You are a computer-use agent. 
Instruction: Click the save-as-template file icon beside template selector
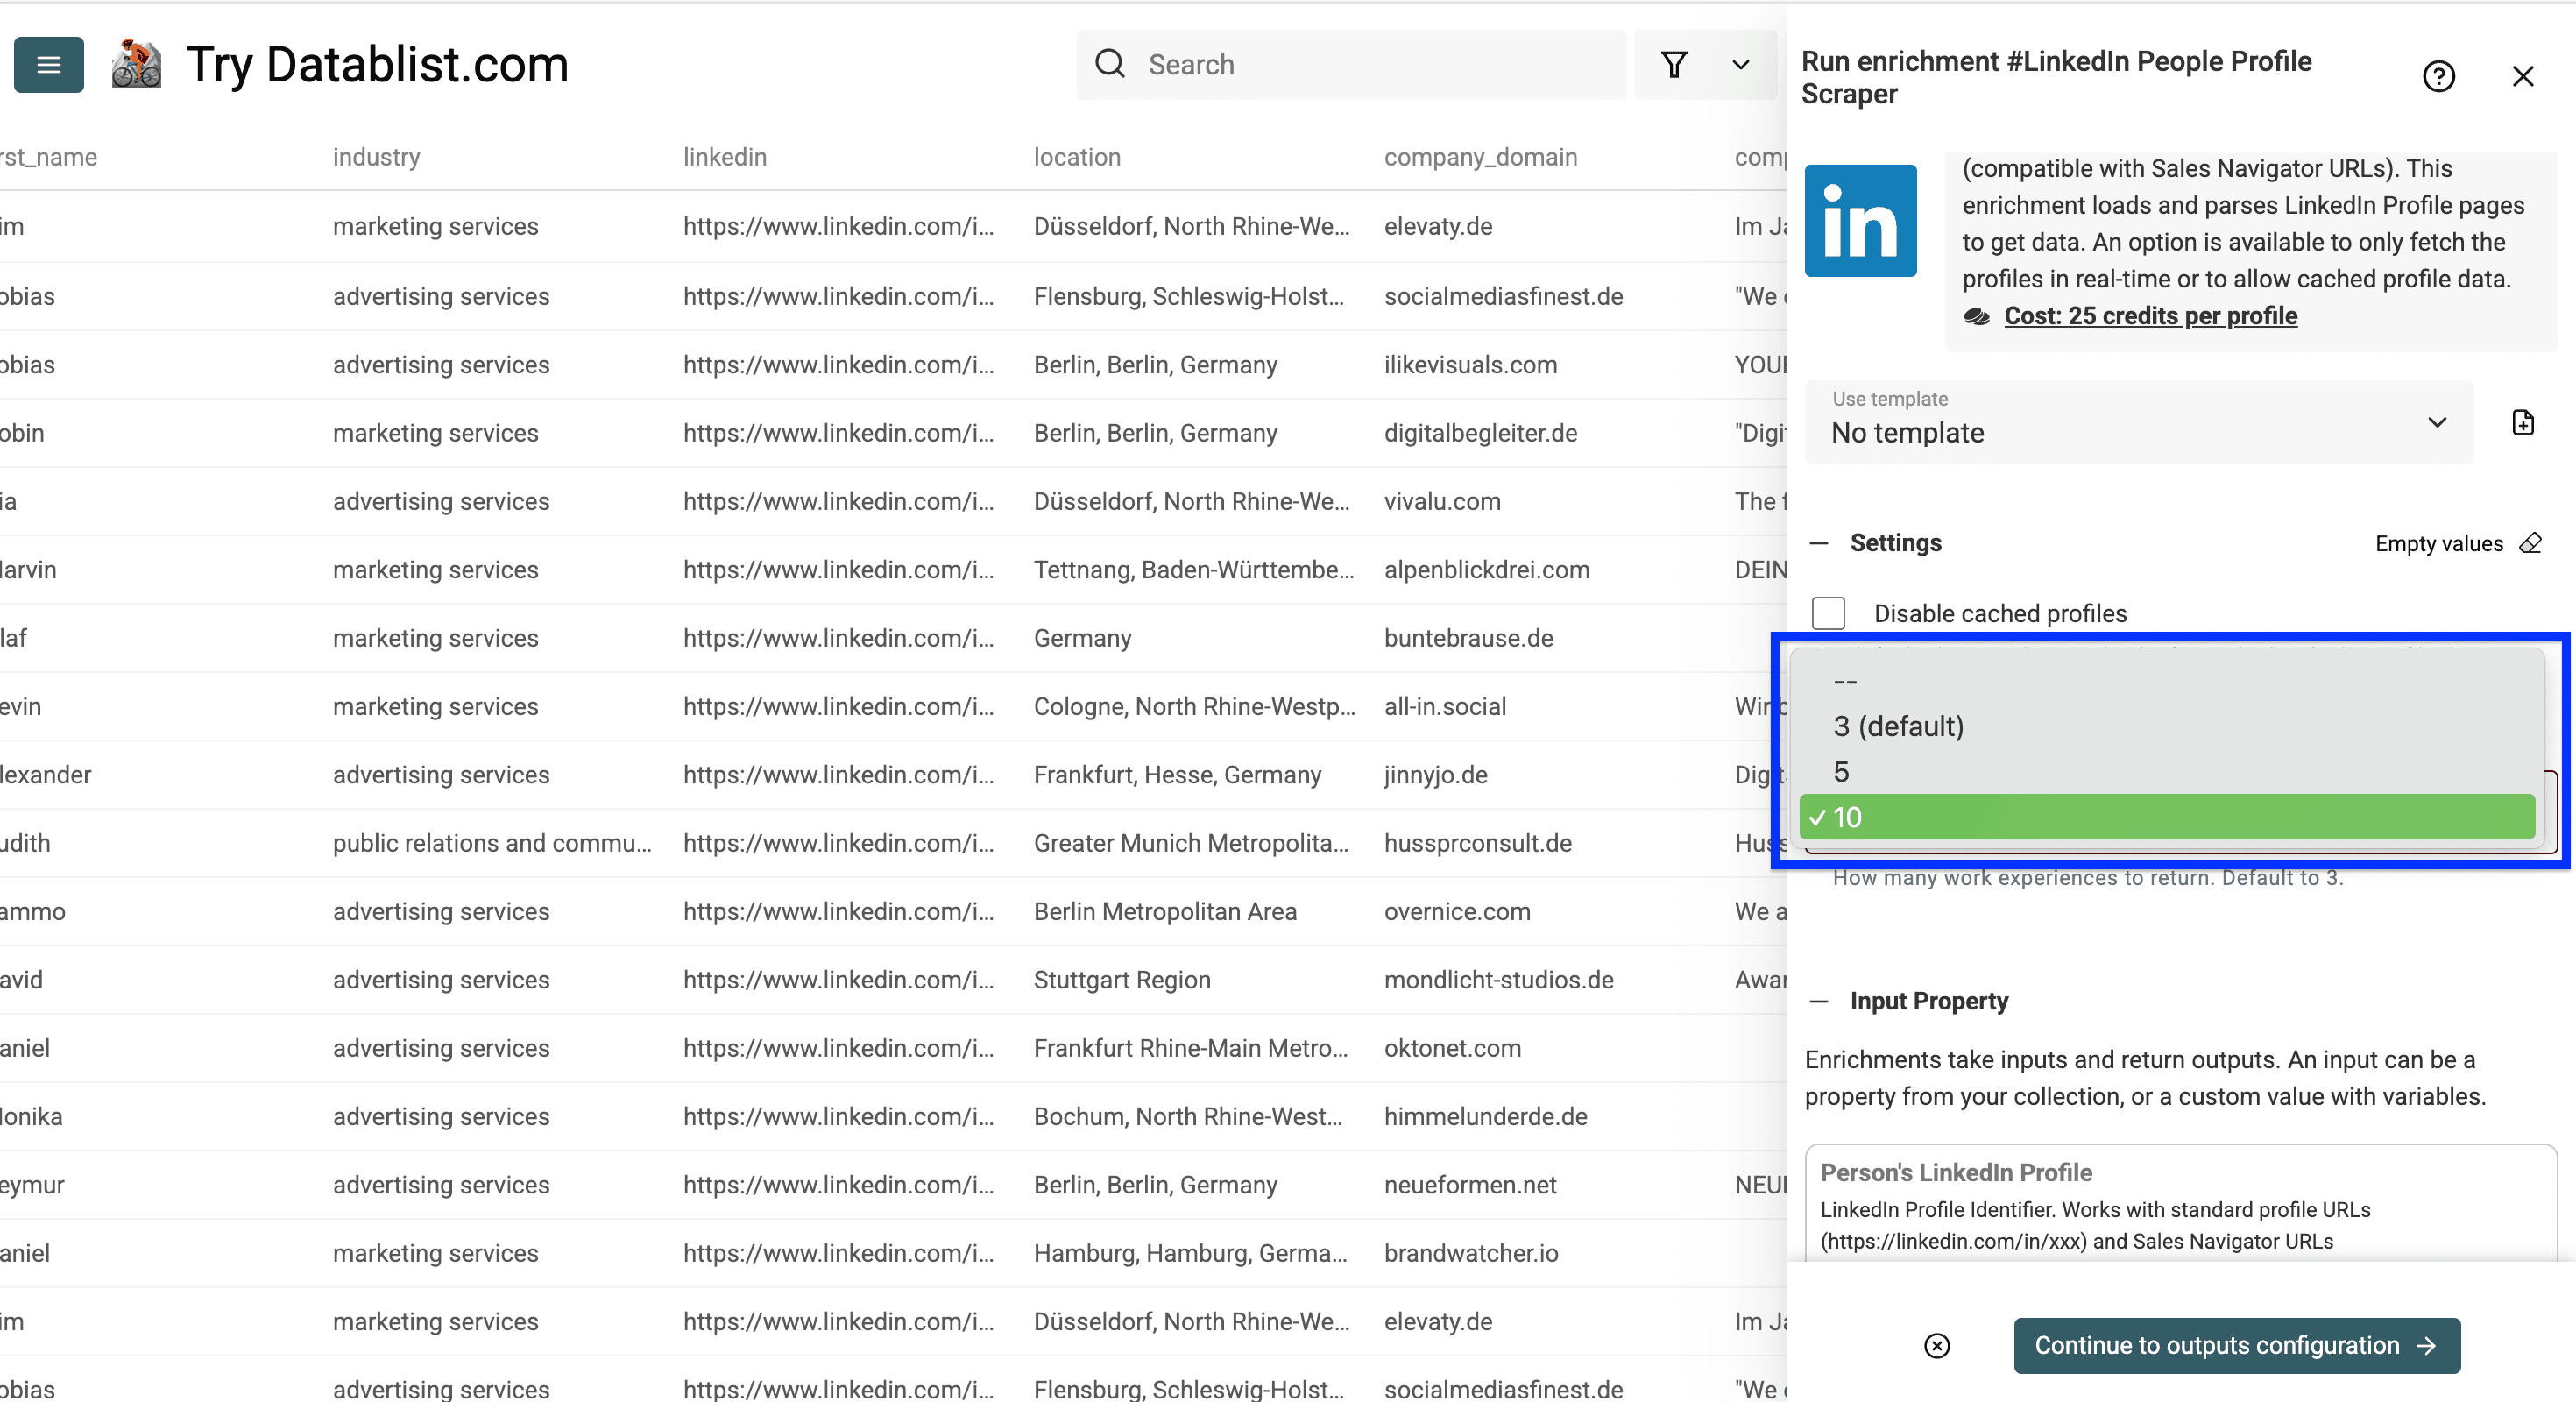click(2523, 422)
